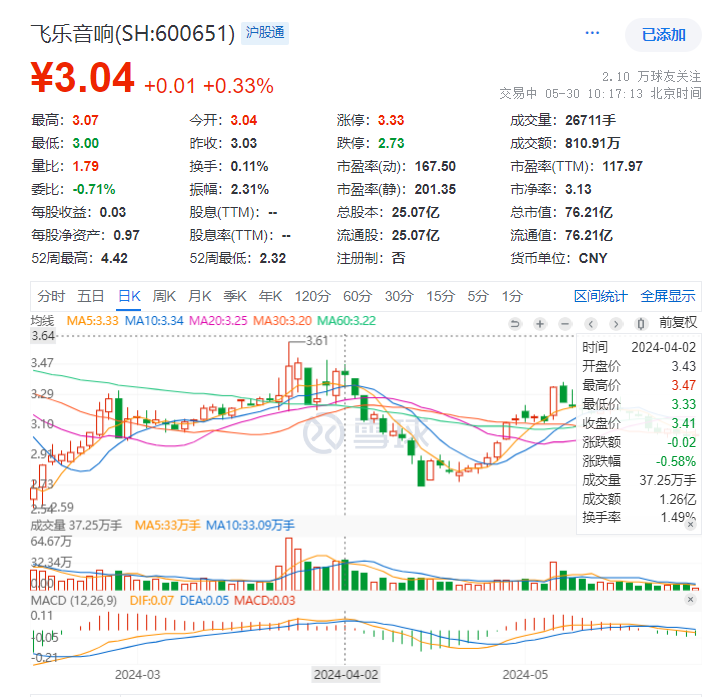Zoom out chart with minus icon
This screenshot has height=697, width=717.
click(x=565, y=324)
